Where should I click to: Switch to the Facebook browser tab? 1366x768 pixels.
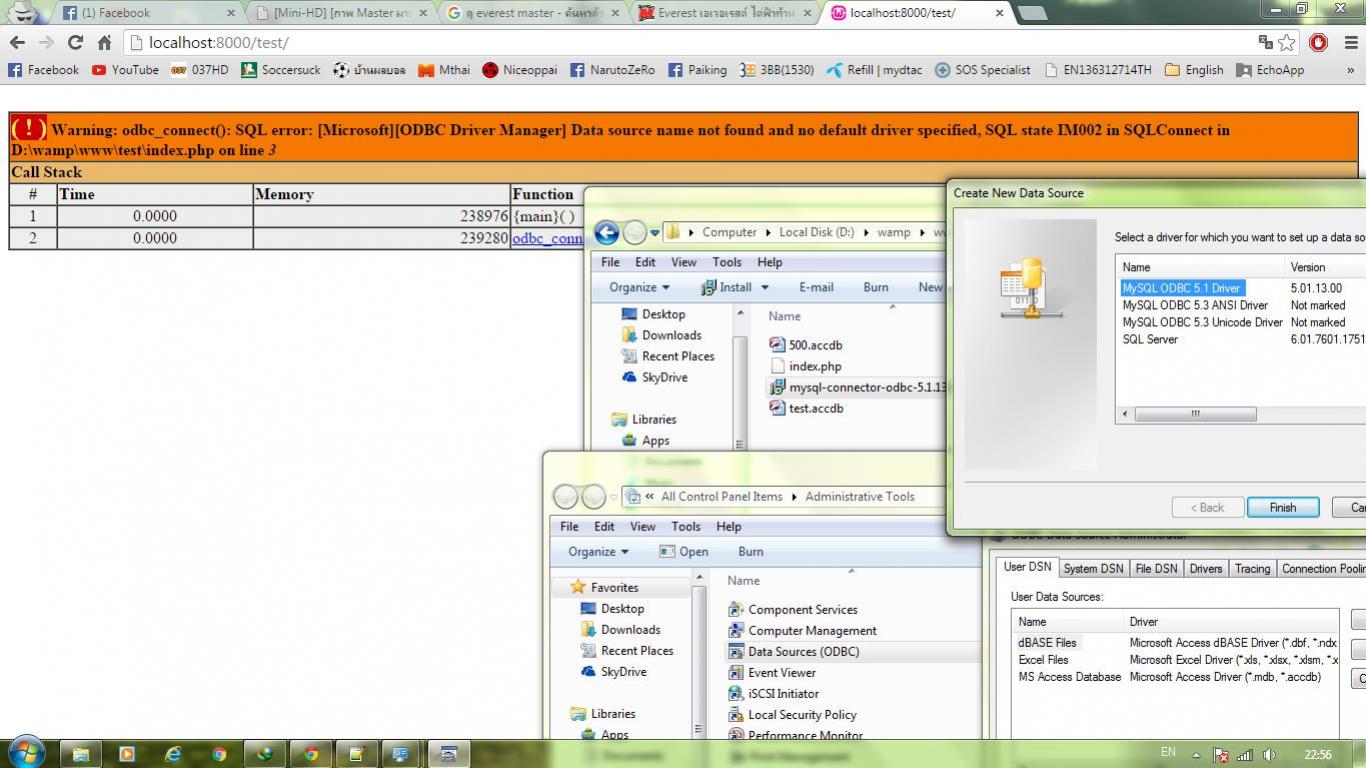click(x=145, y=13)
